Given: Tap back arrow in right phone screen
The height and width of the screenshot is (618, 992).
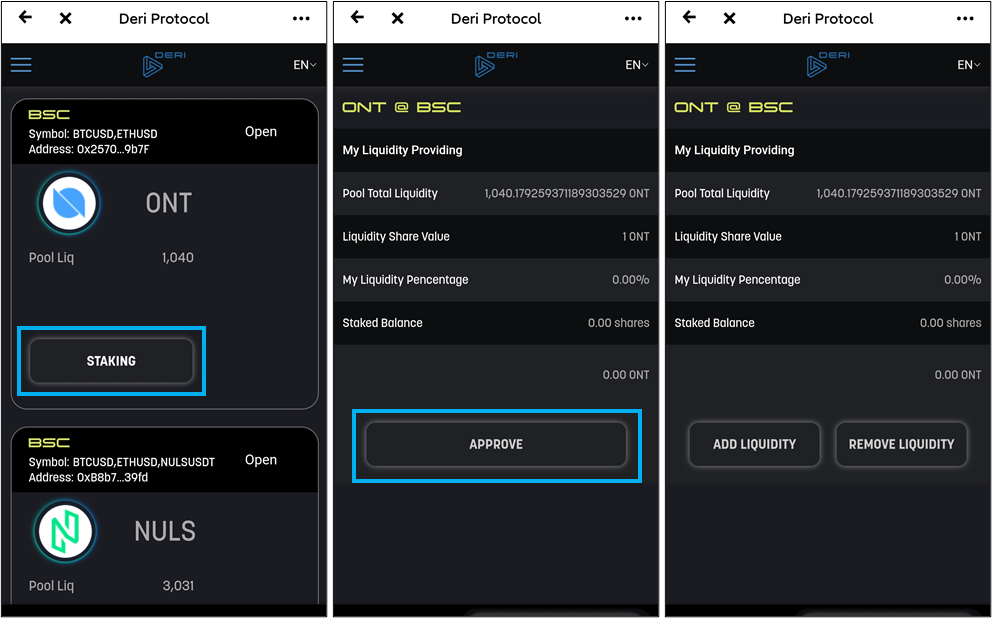Looking at the screenshot, I should (x=690, y=18).
